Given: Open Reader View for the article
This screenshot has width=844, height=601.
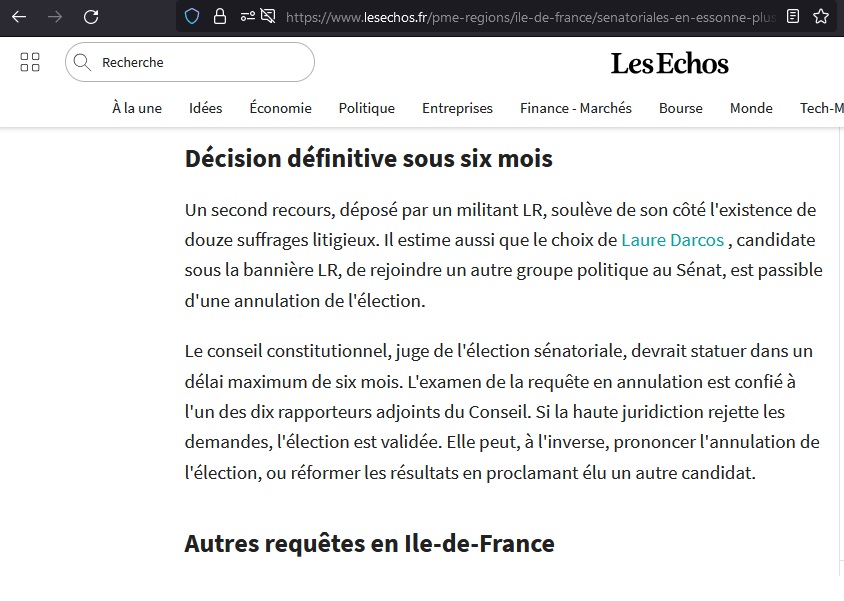Looking at the screenshot, I should pyautogui.click(x=791, y=17).
